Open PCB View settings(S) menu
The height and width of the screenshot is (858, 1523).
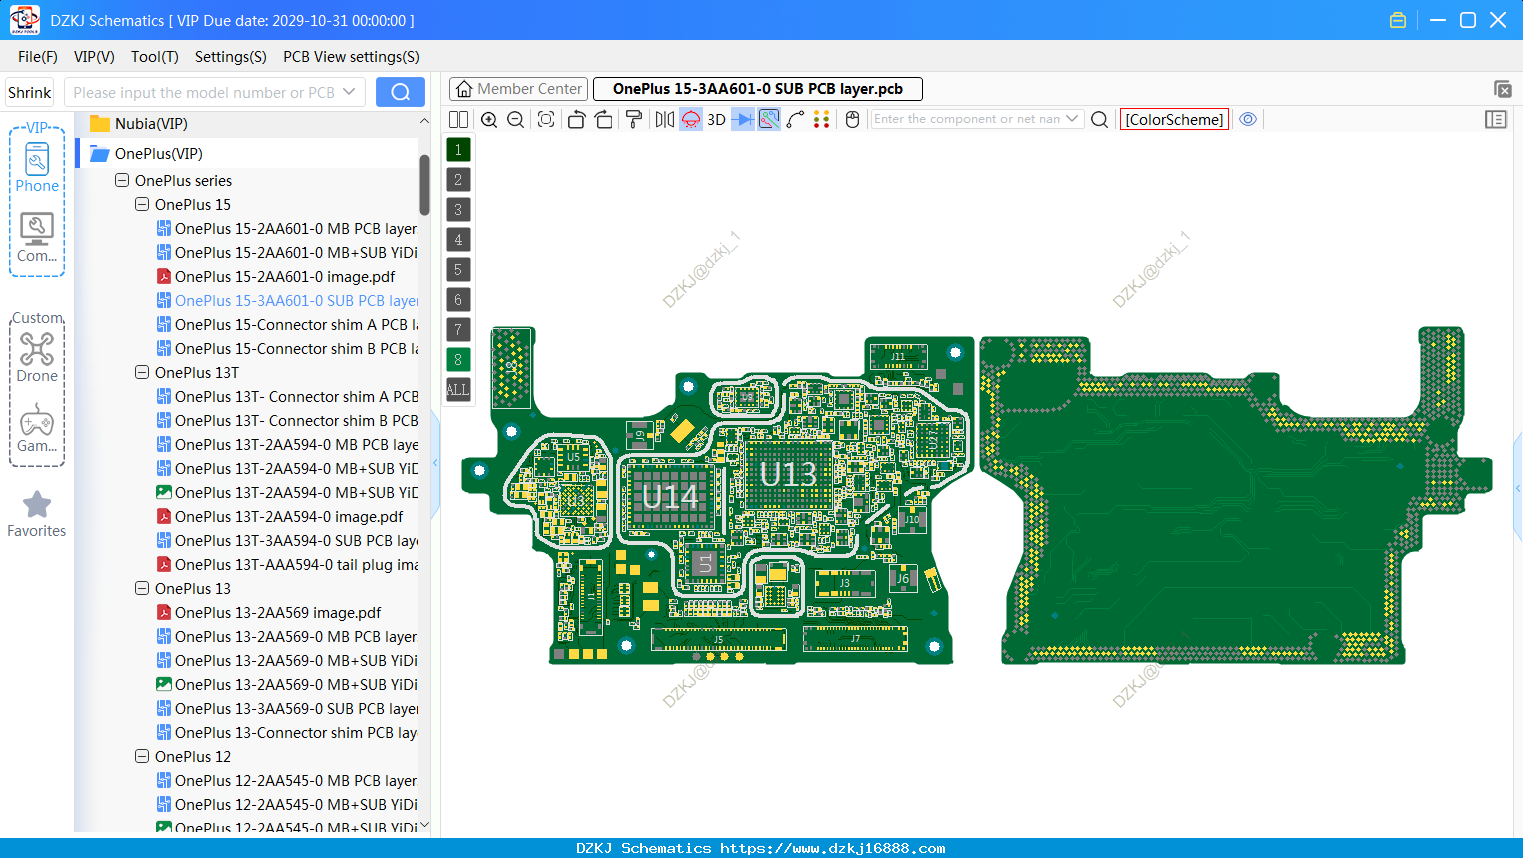pyautogui.click(x=351, y=57)
